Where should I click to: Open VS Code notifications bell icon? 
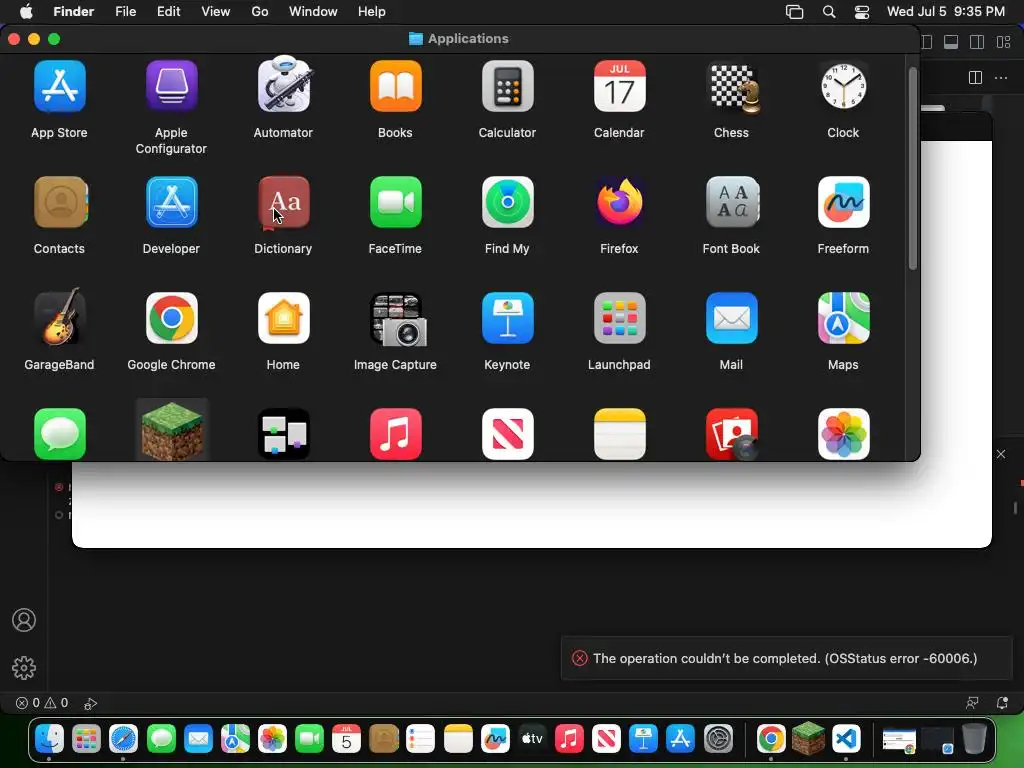click(1002, 703)
